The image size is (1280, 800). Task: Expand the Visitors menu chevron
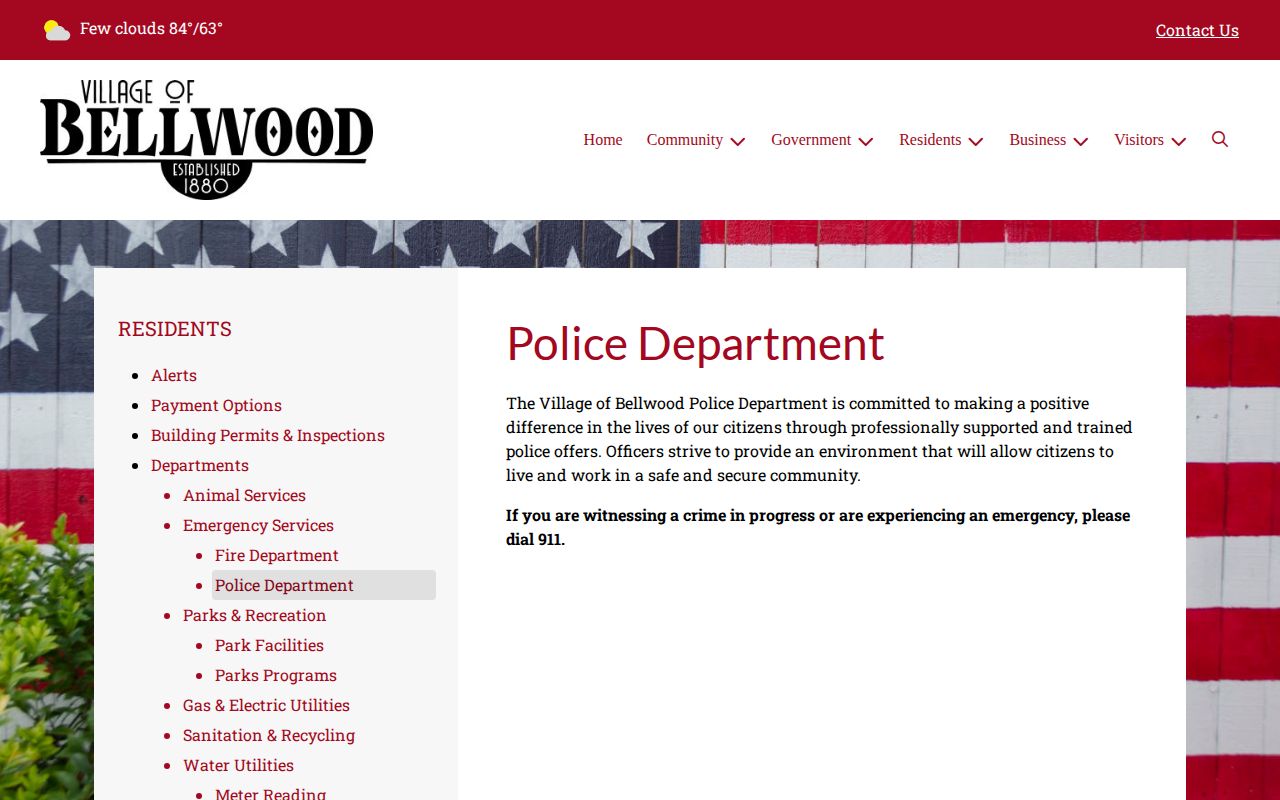coord(1179,141)
